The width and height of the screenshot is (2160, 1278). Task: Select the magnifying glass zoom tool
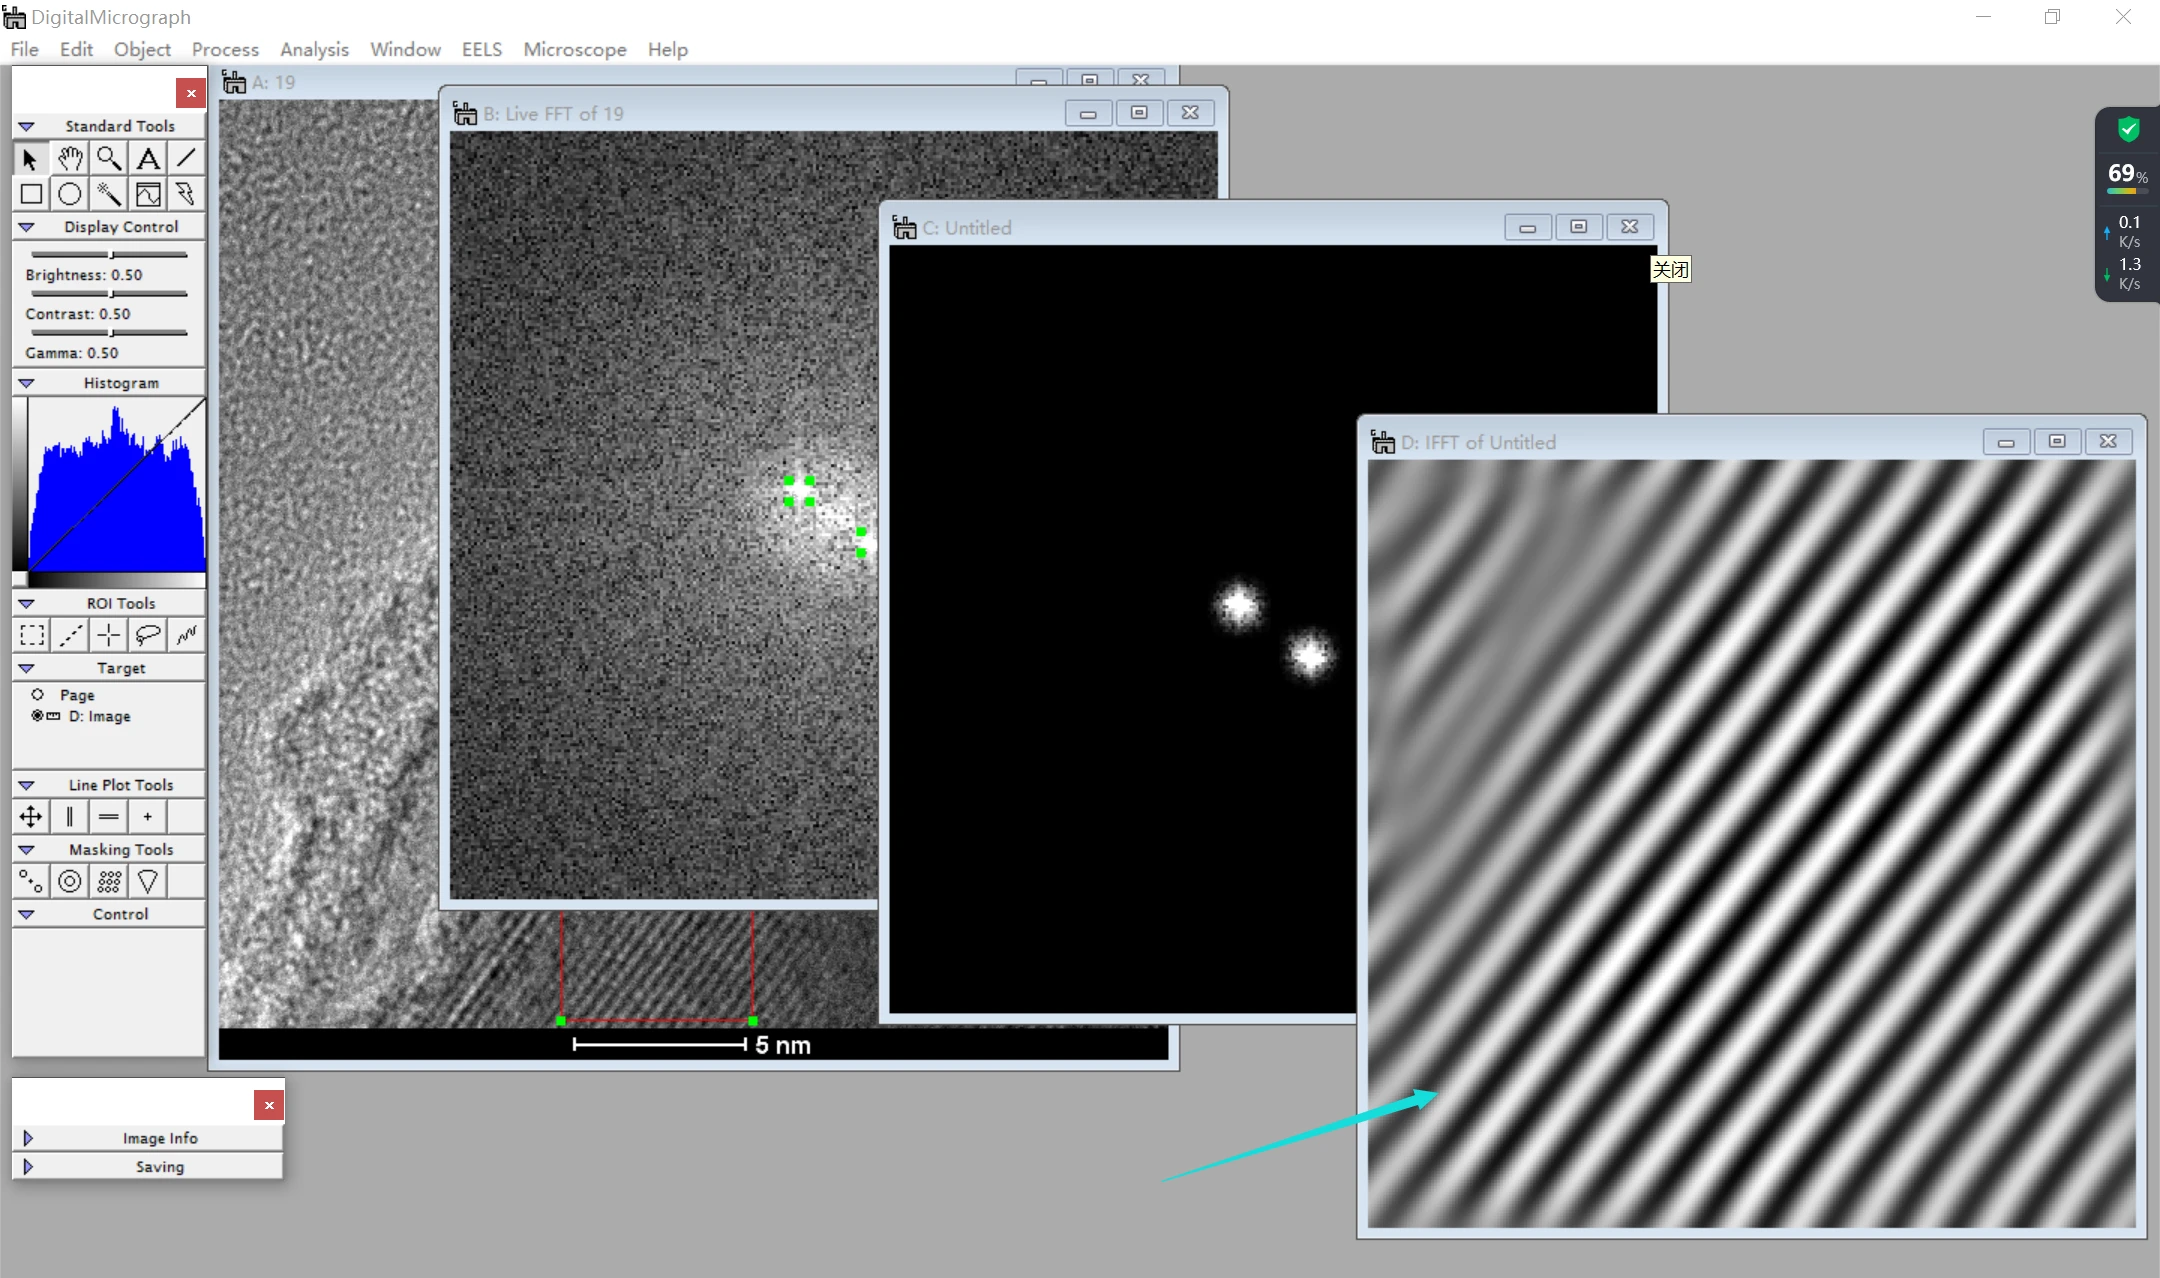pyautogui.click(x=109, y=158)
